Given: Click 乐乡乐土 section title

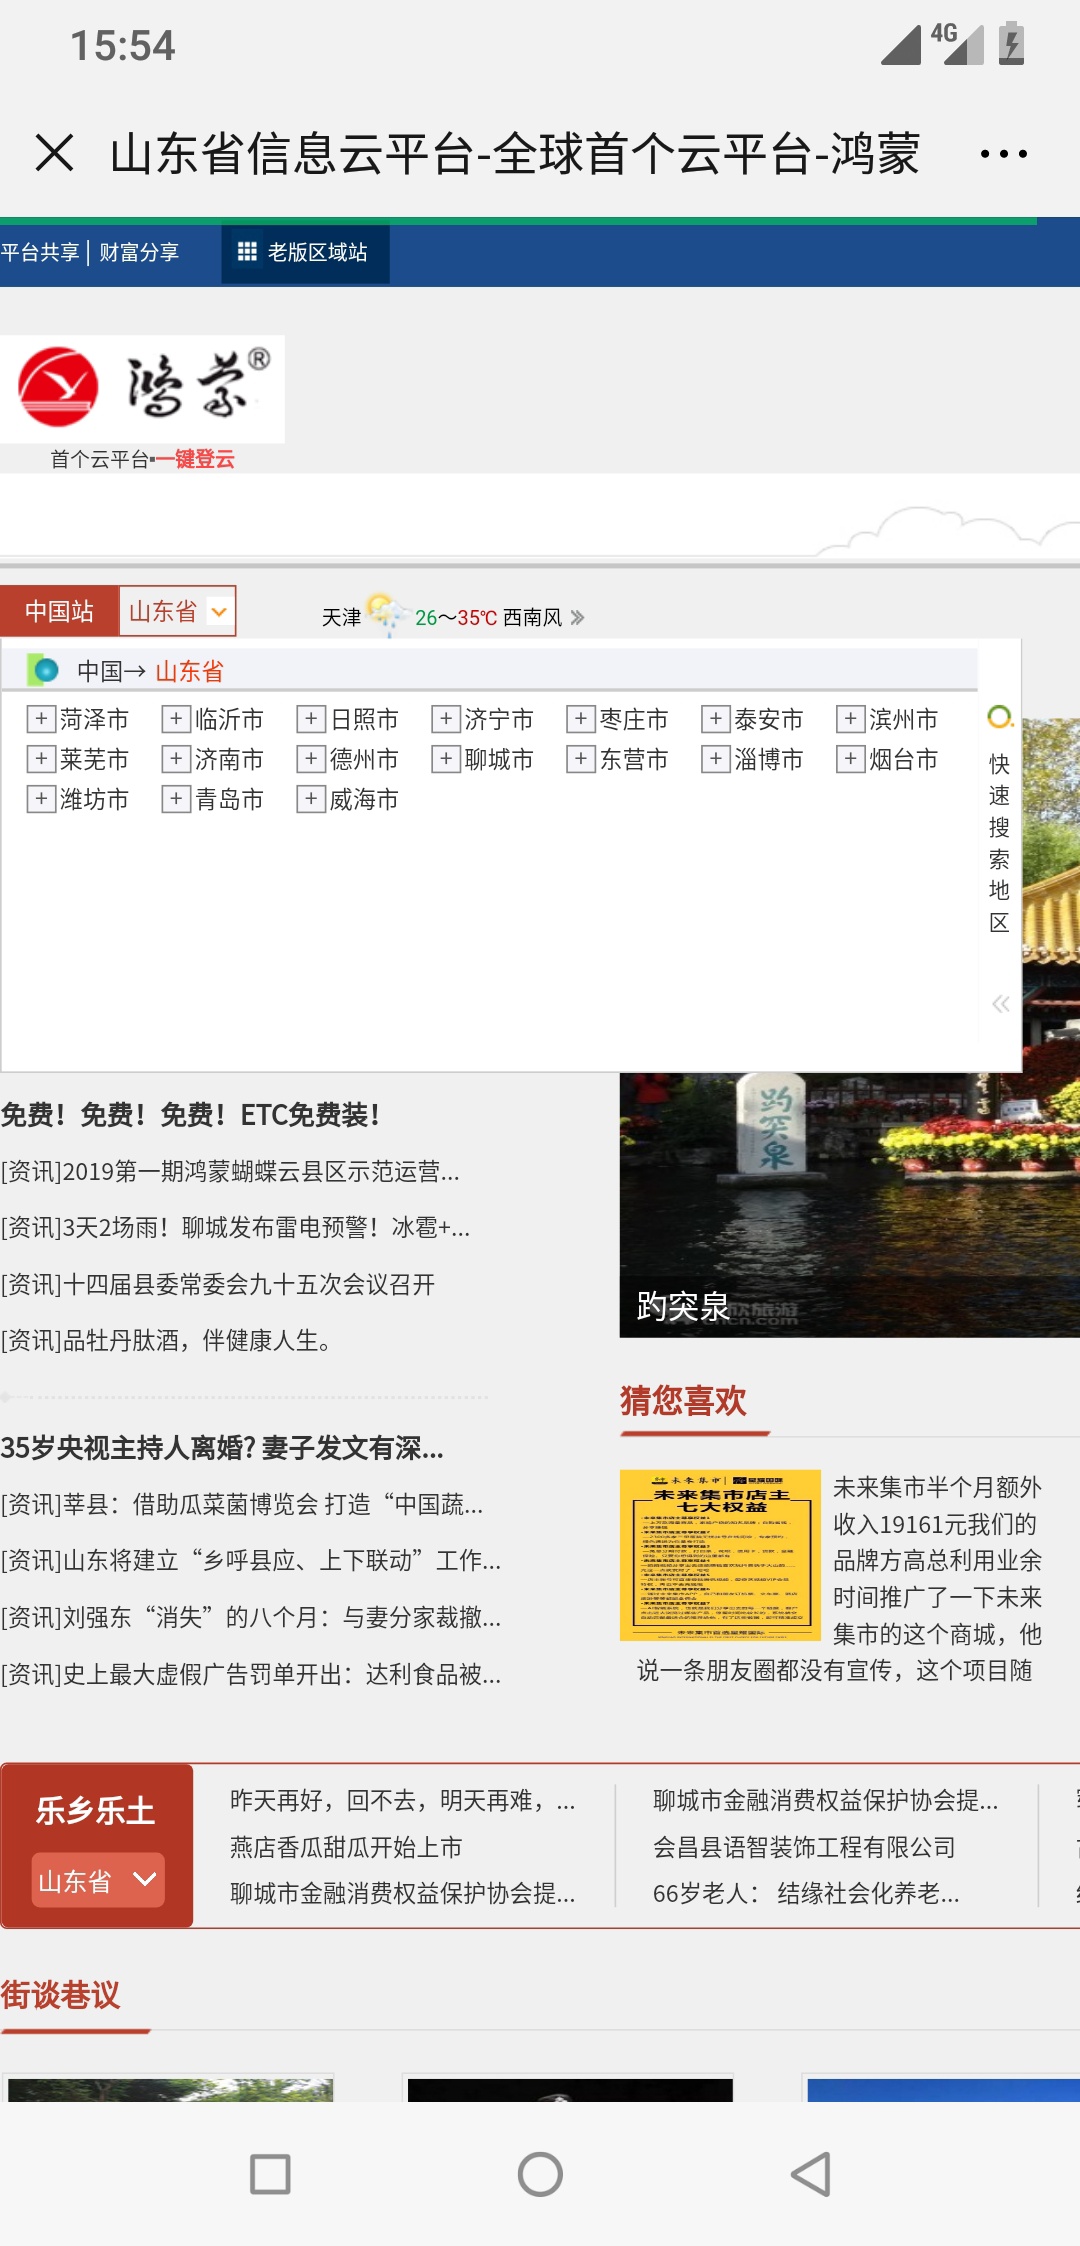Looking at the screenshot, I should tap(96, 1810).
